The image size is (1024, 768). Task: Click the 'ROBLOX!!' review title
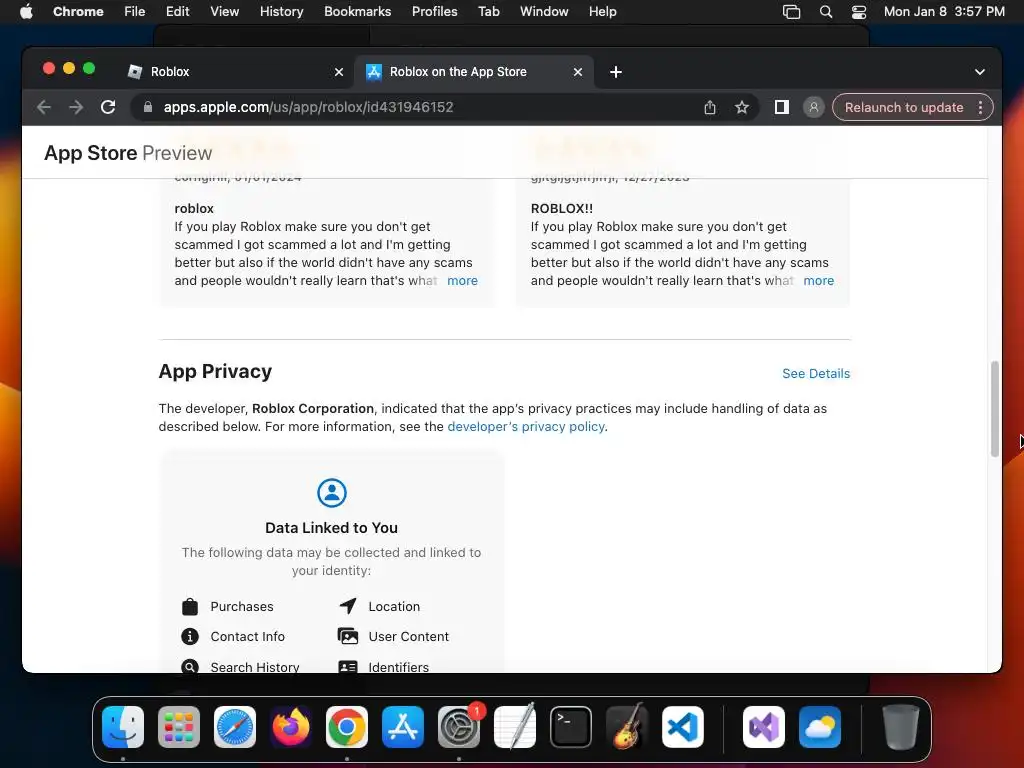[x=562, y=208]
